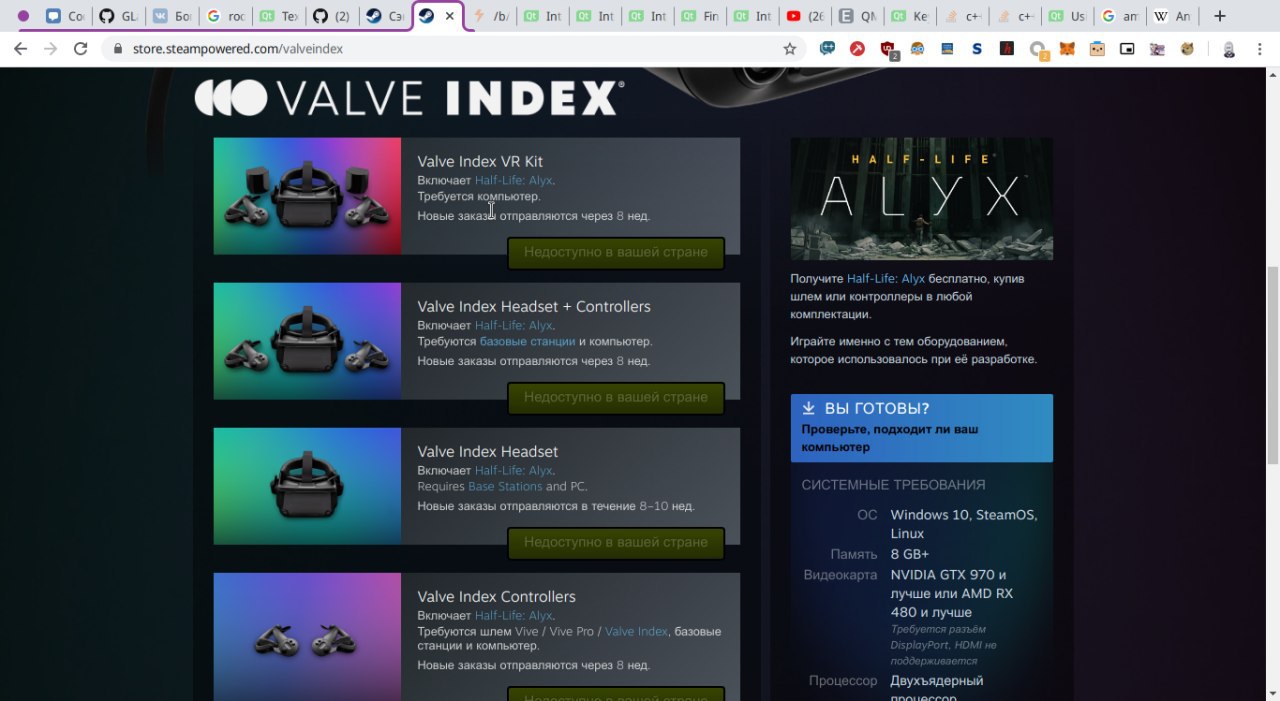Click unavailable button for Valve Index Headset
This screenshot has height=701, width=1280.
point(615,543)
